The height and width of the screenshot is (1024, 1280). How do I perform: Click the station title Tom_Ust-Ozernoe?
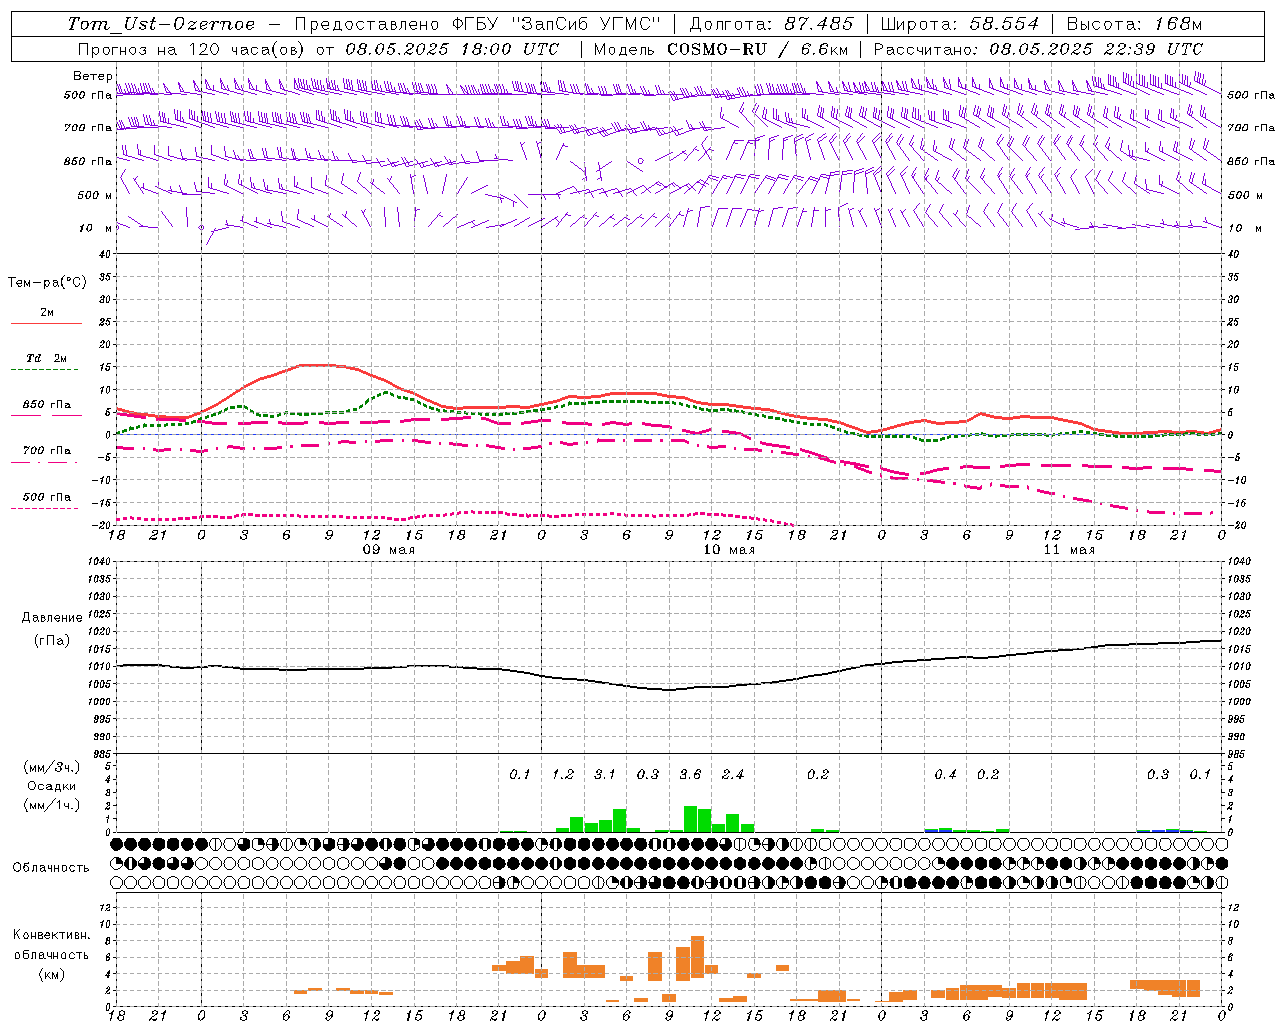pyautogui.click(x=161, y=24)
